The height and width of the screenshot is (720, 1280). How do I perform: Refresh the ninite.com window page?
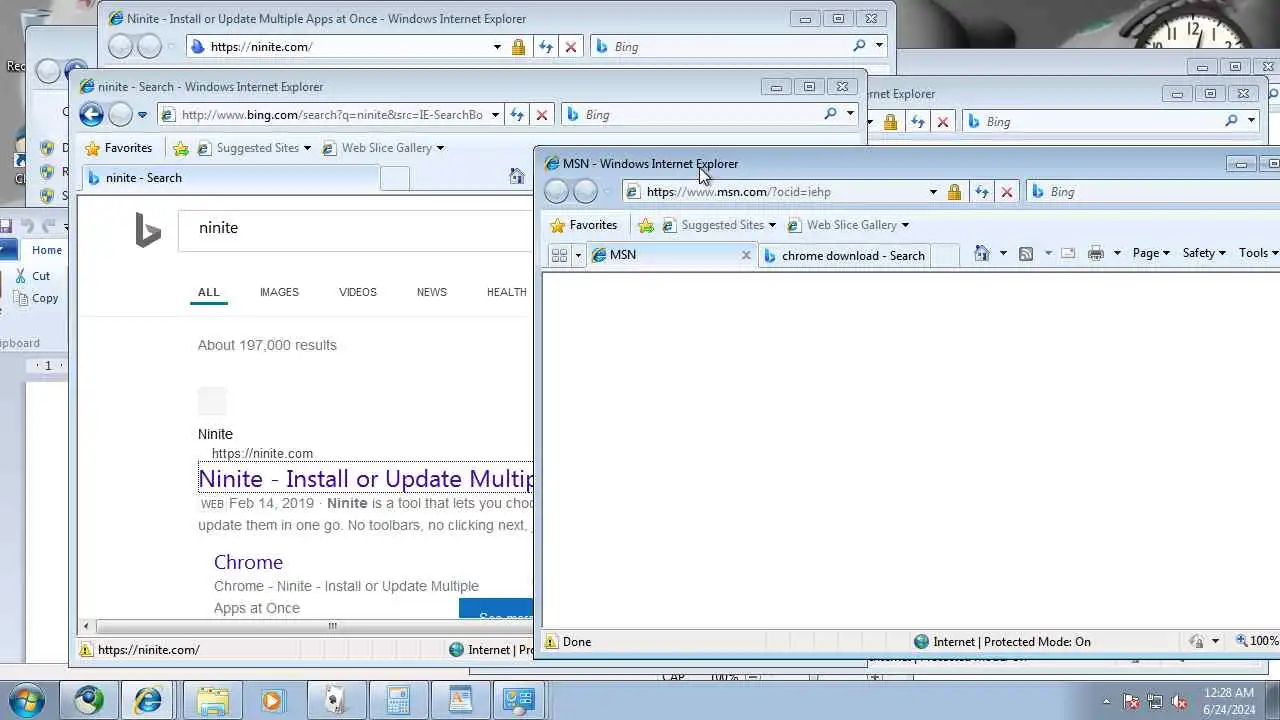[x=546, y=47]
